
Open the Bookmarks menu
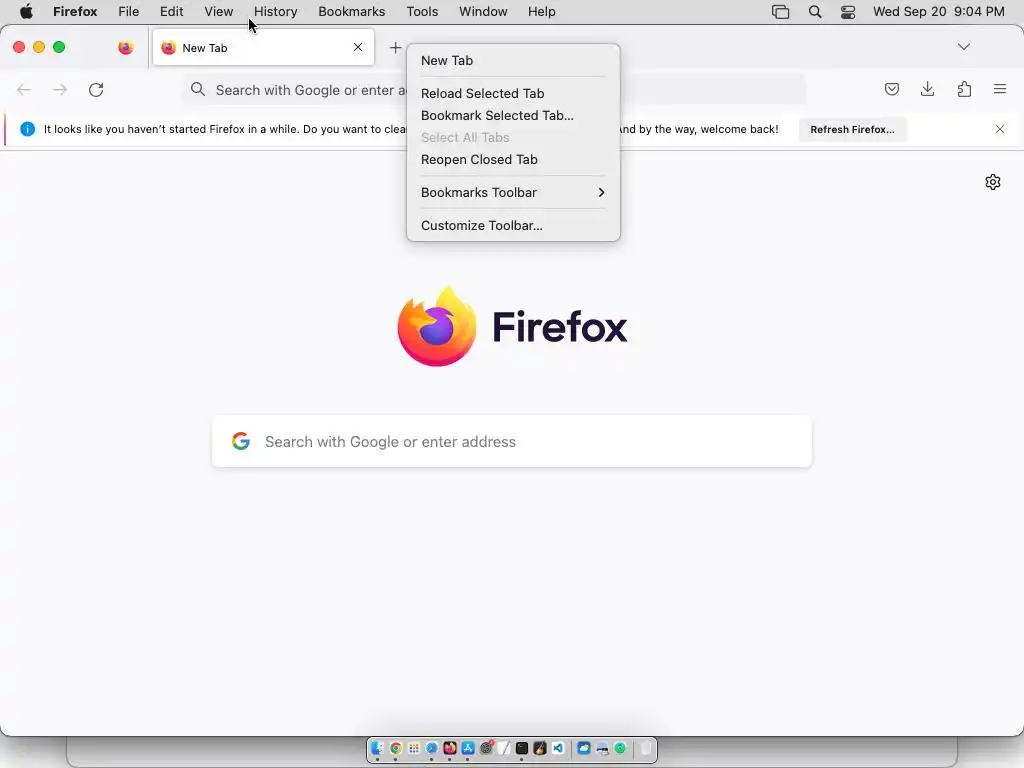click(352, 12)
